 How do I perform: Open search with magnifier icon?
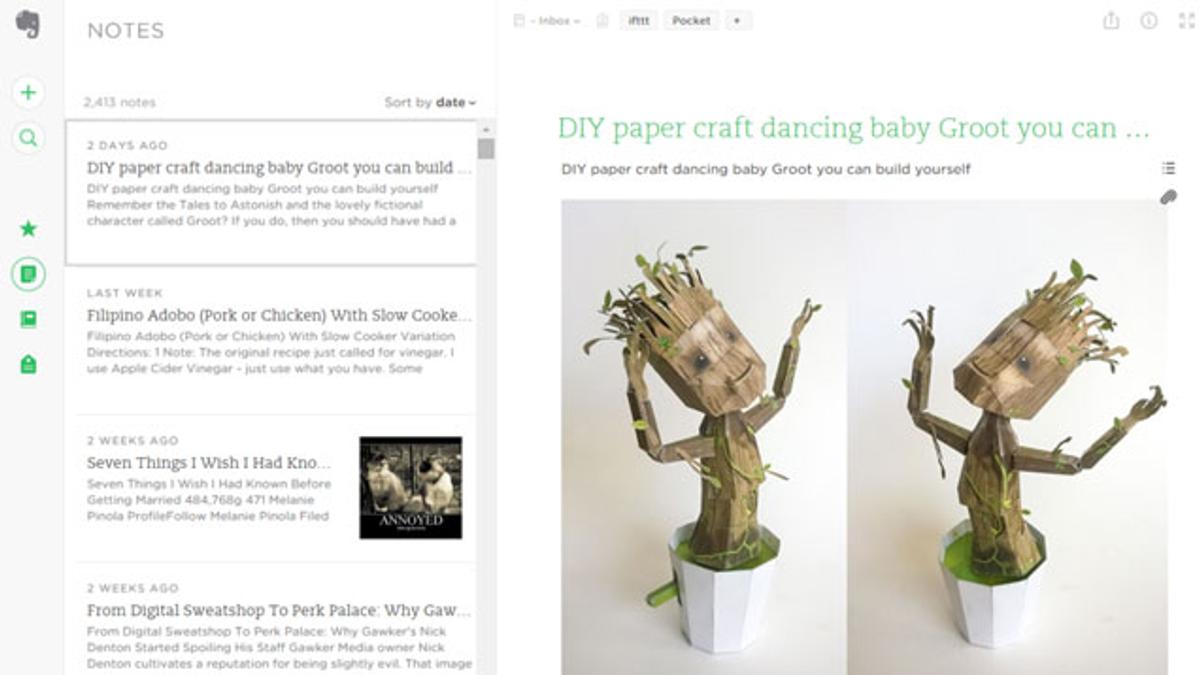click(x=28, y=138)
